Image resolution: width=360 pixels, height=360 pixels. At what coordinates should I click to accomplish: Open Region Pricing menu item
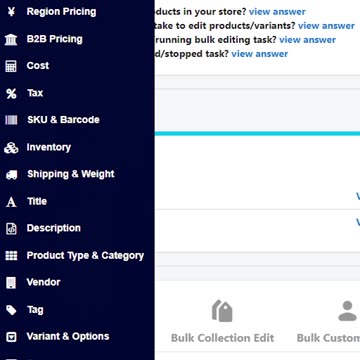pyautogui.click(x=61, y=12)
